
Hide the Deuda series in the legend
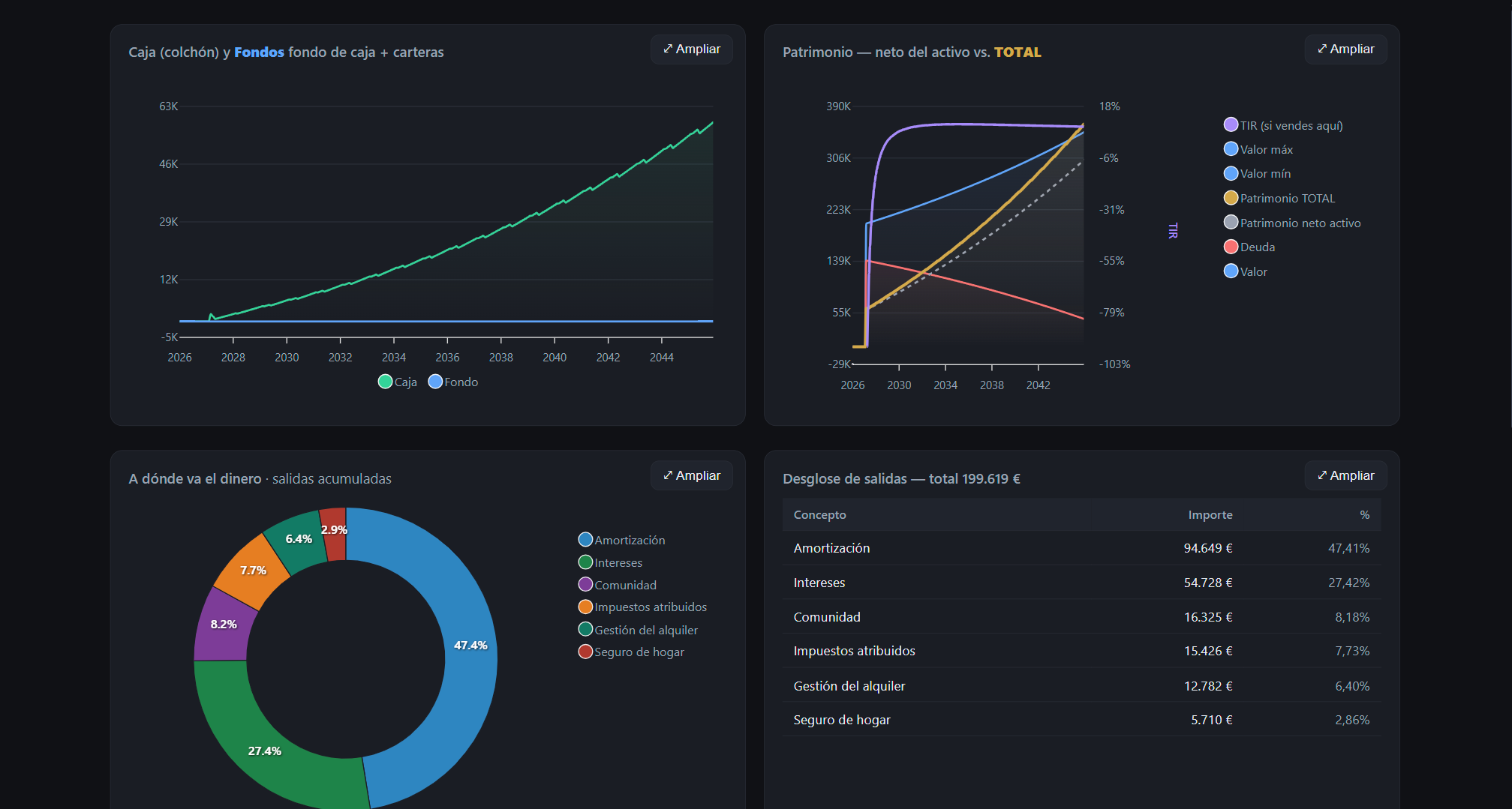click(x=1249, y=247)
